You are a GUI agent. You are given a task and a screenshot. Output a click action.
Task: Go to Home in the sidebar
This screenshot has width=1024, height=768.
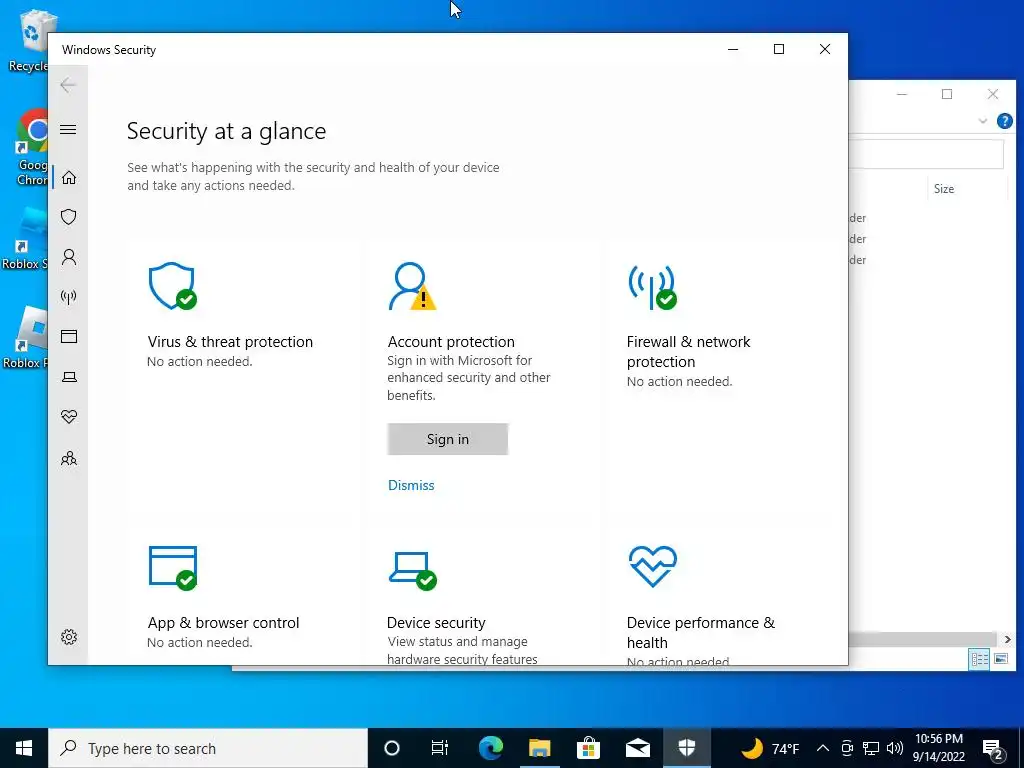(69, 178)
